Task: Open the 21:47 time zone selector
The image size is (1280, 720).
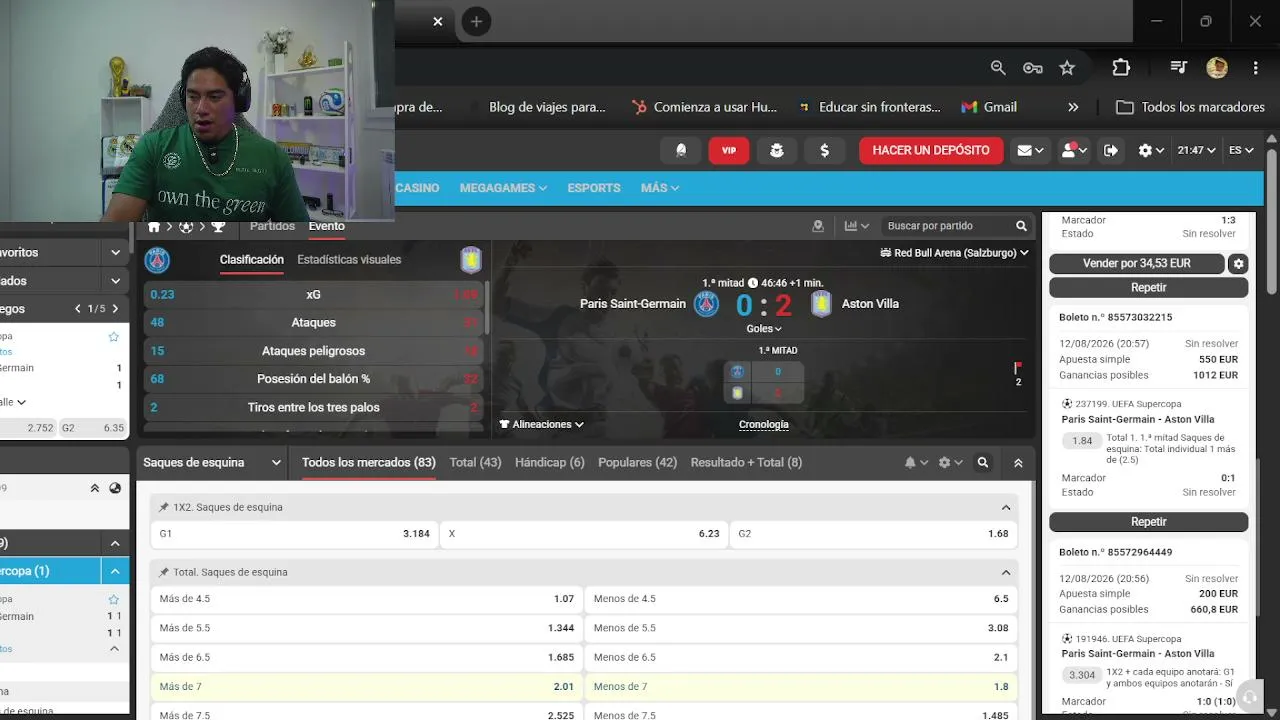Action: click(x=1196, y=150)
